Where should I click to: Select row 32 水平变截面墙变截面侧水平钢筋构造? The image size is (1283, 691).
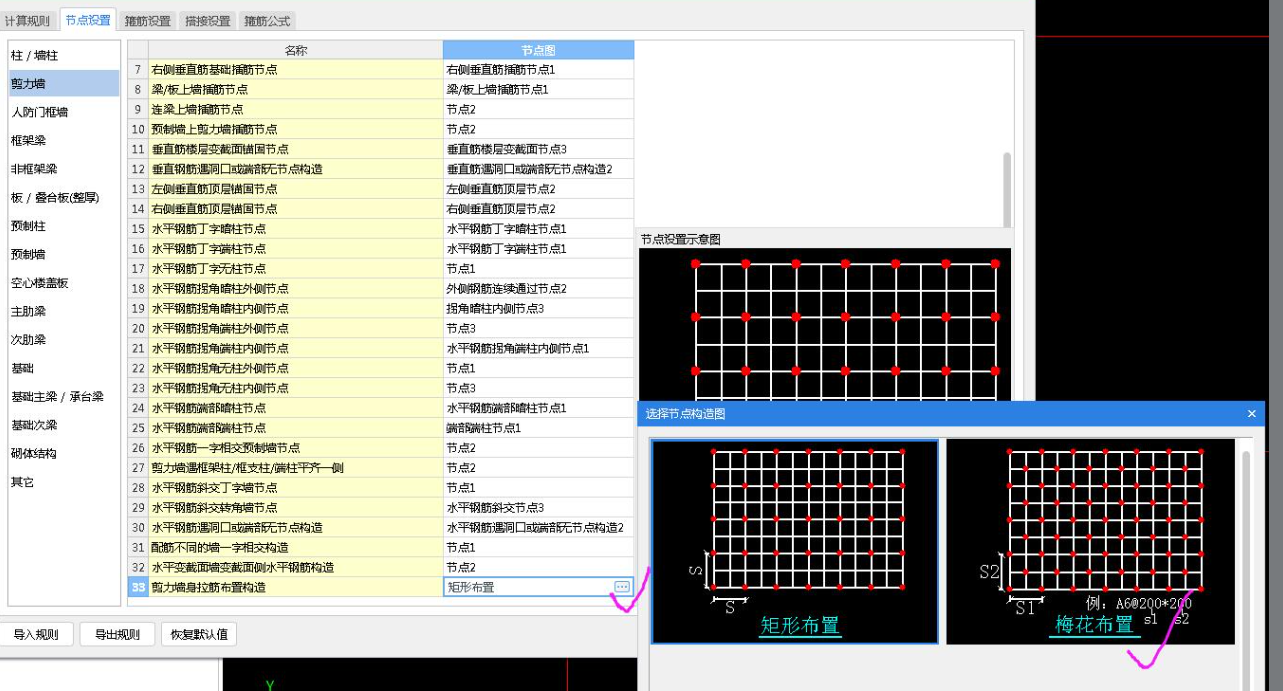coord(296,567)
